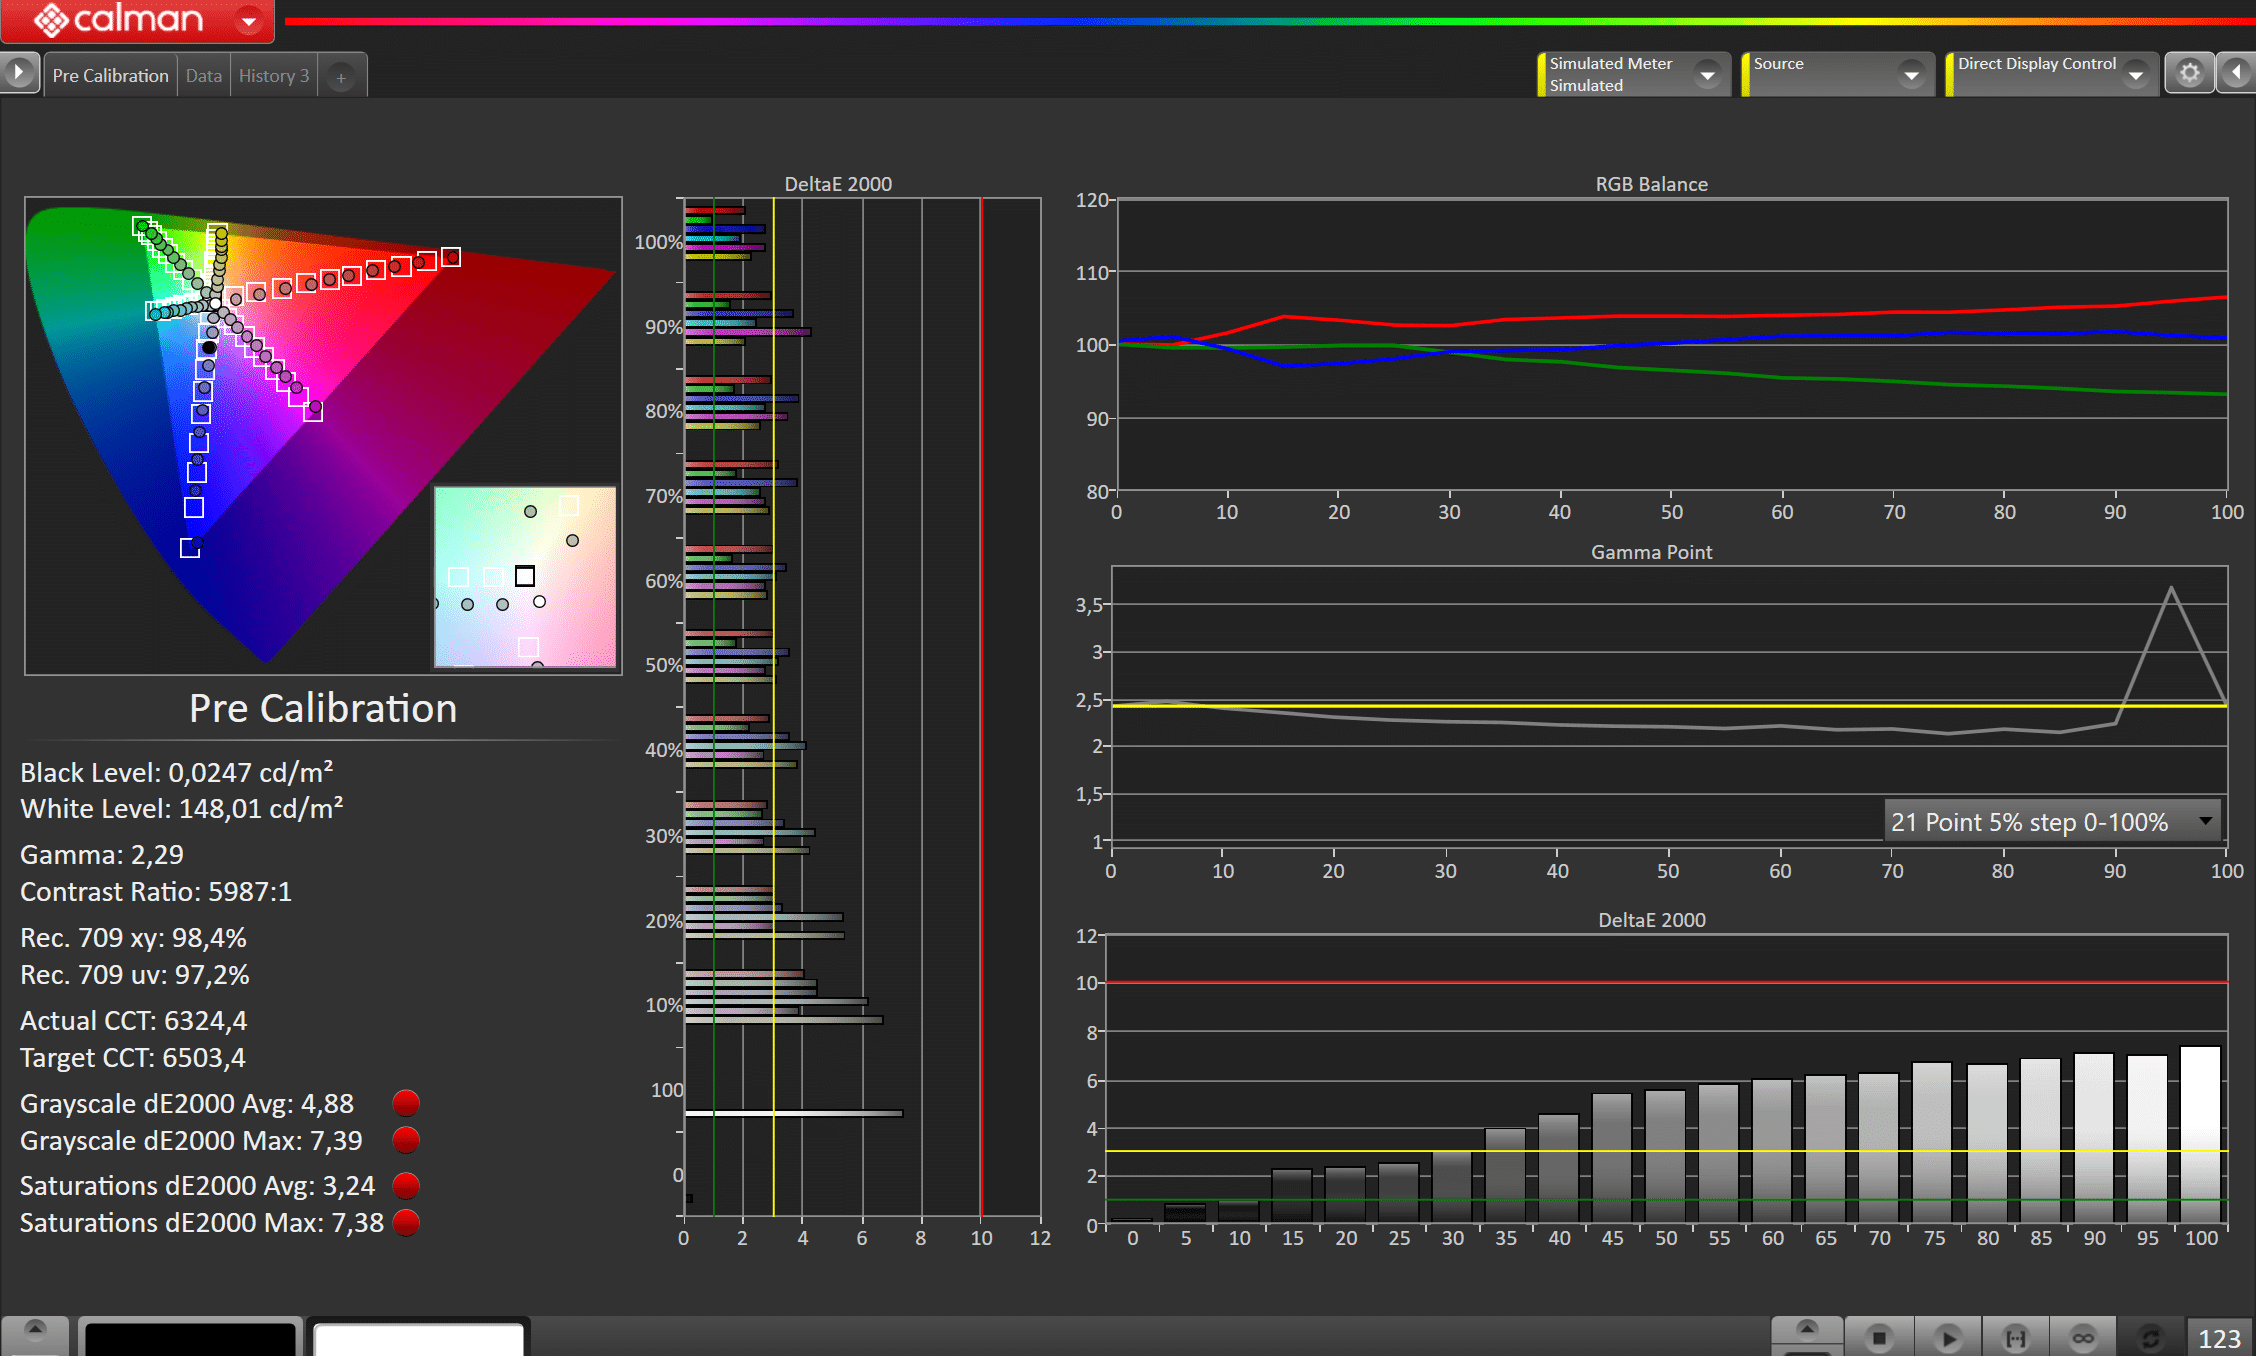Open the Direct Display Control dropdown
This screenshot has height=1356, width=2256.
(x=2136, y=75)
